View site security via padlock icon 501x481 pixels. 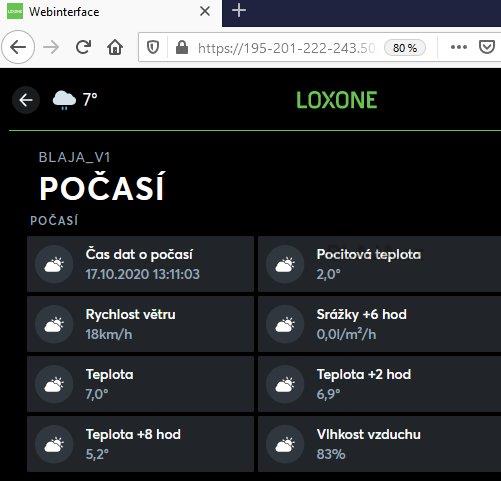point(182,47)
